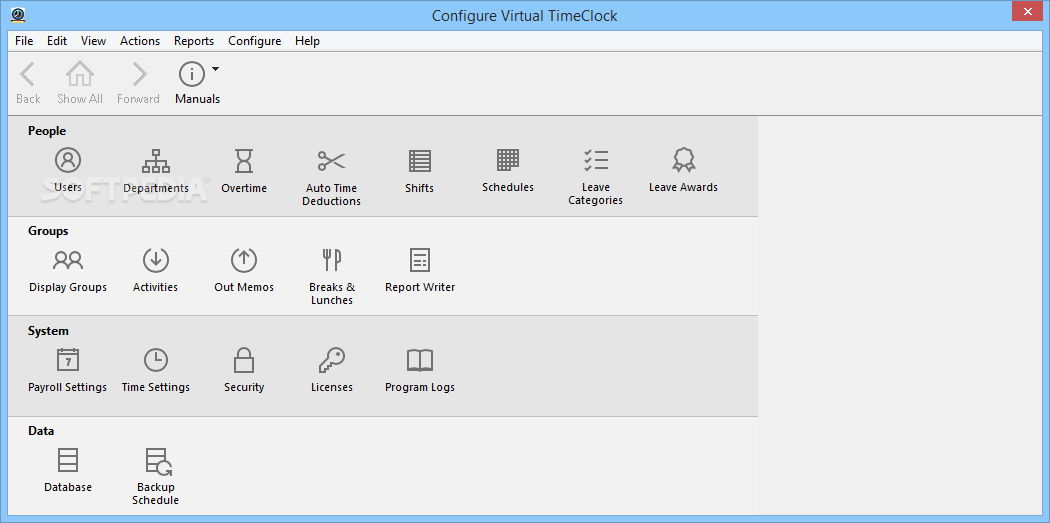The image size is (1050, 523).
Task: Open the Reports menu
Action: point(194,41)
